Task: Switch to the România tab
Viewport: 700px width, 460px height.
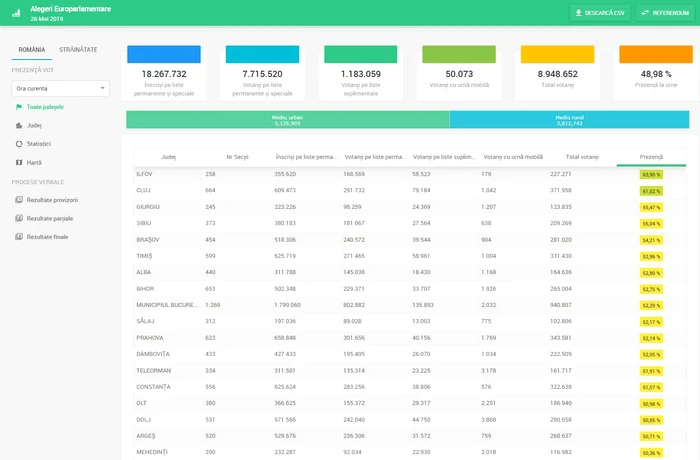Action: tap(32, 49)
